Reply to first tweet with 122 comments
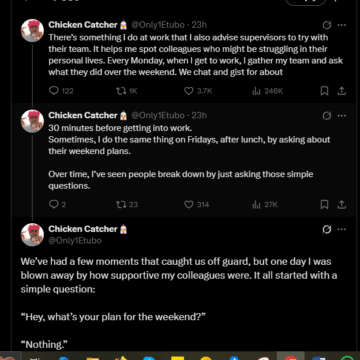The width and height of the screenshot is (360, 360). point(61,91)
